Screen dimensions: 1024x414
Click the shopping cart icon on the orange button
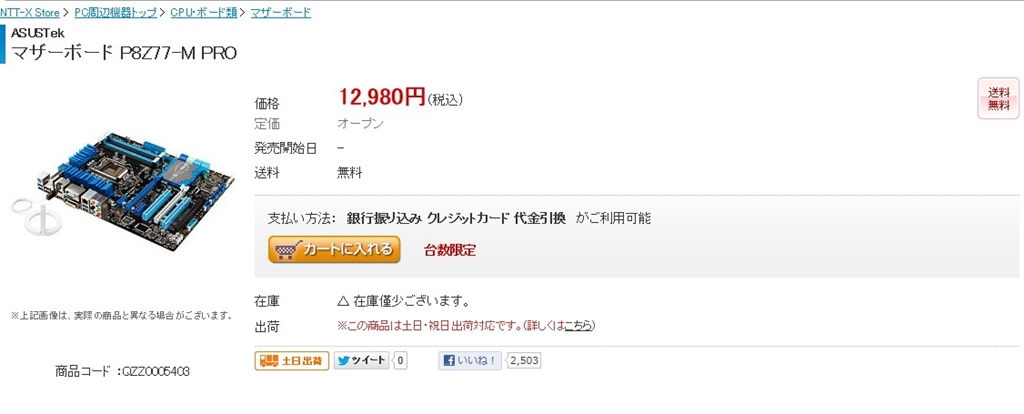288,250
